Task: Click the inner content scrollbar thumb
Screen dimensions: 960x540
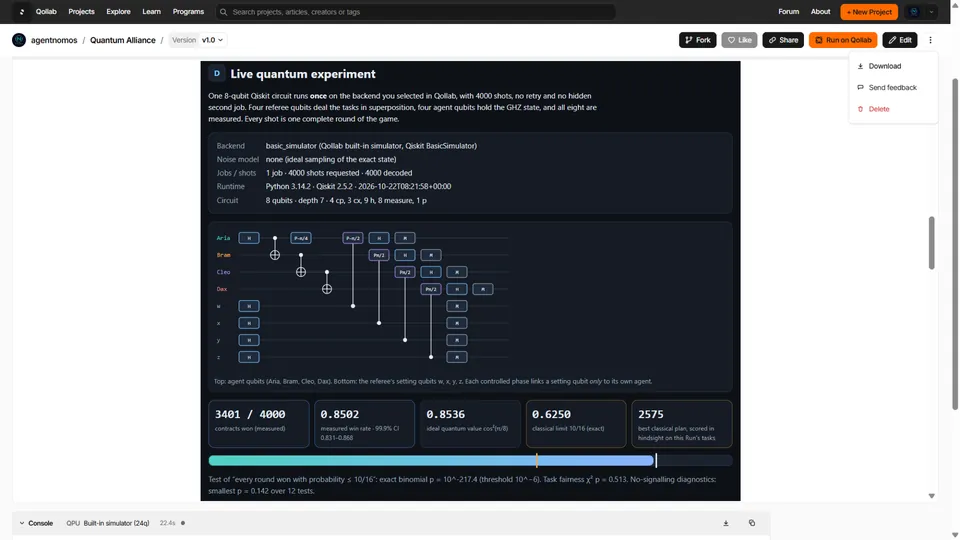Action: point(931,242)
